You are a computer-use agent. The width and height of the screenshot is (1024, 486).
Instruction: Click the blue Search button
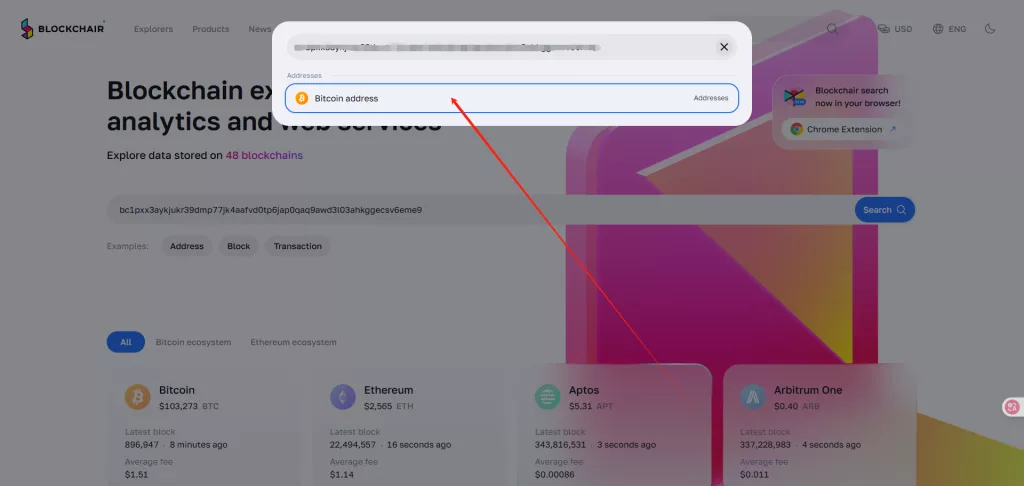[885, 210]
